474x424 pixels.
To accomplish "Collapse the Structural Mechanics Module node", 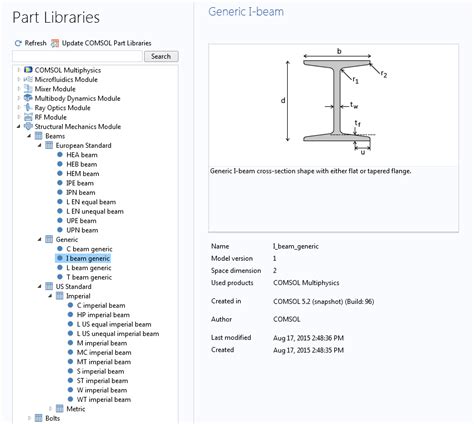I will [x=18, y=126].
